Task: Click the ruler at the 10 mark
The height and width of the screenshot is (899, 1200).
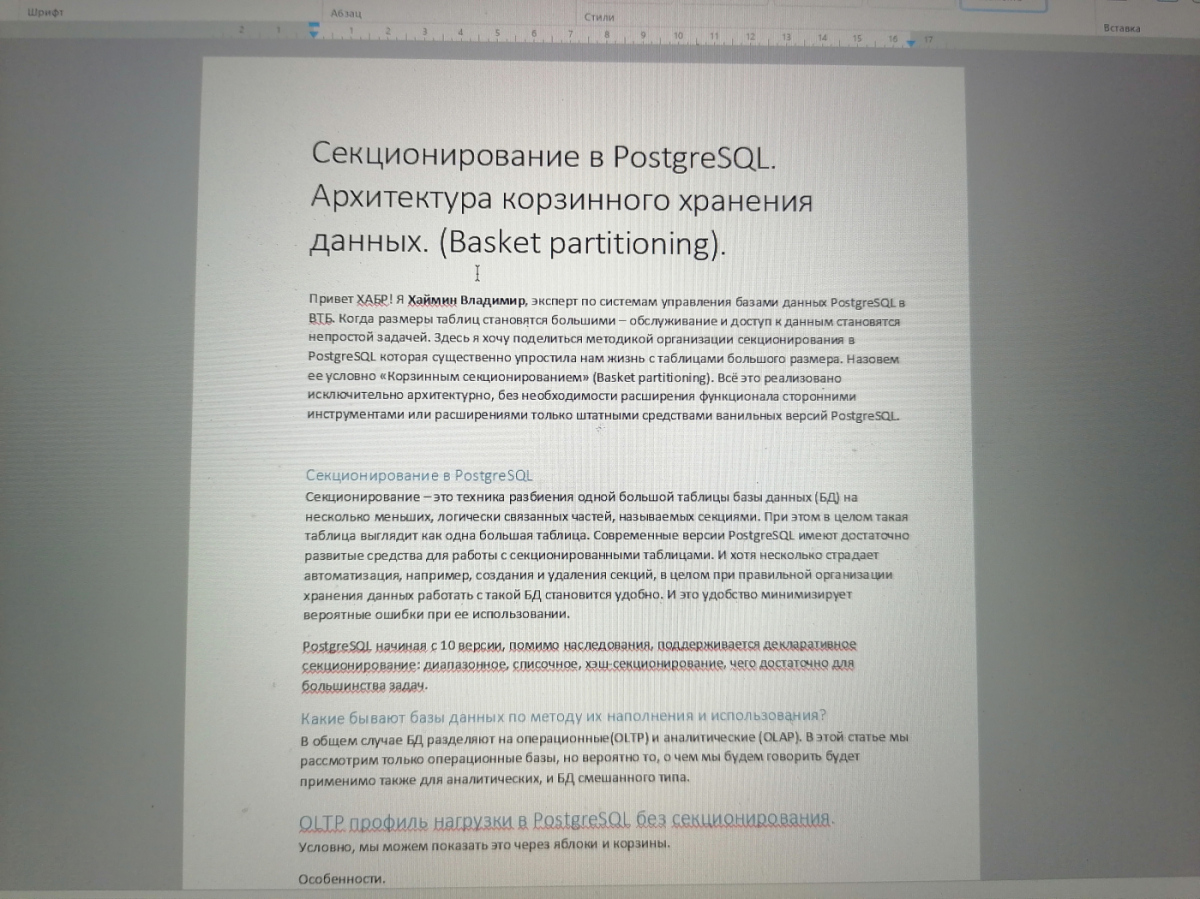Action: 678,37
